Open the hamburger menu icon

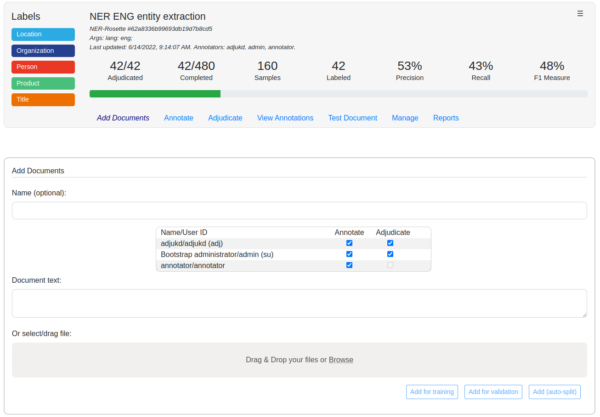point(580,14)
